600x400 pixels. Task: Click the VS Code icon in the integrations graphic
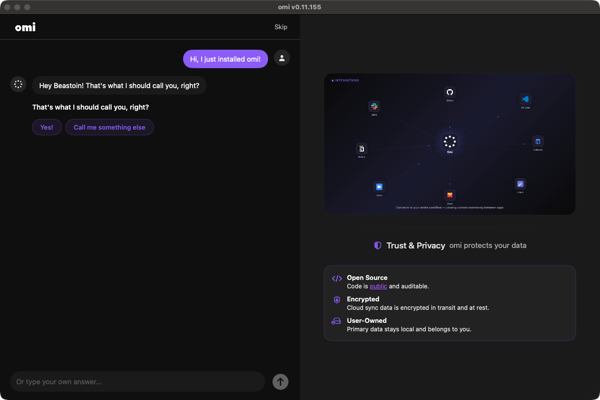pos(525,99)
